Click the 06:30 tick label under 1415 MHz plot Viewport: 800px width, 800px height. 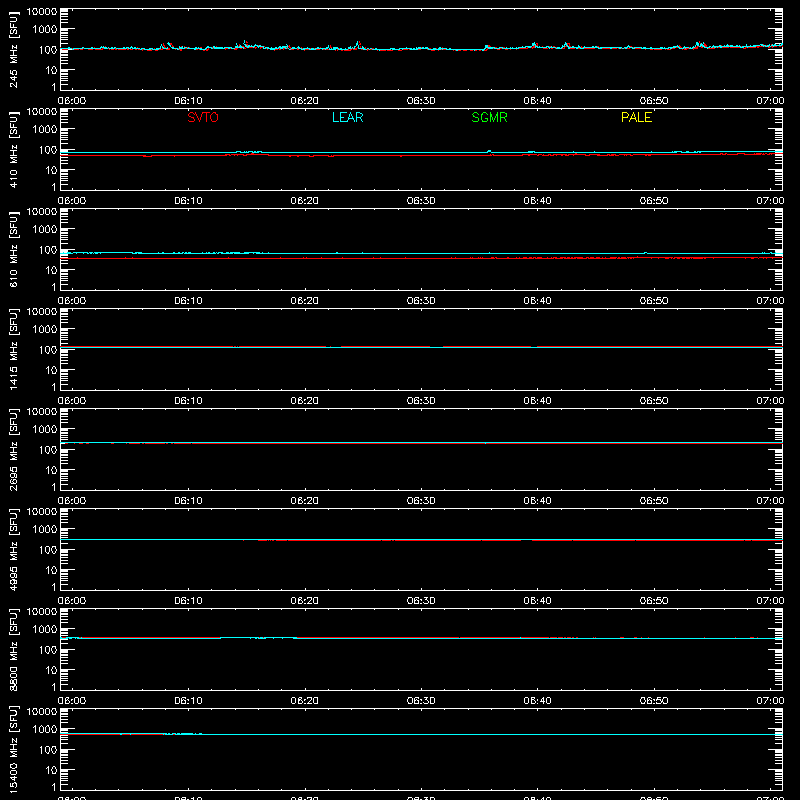(x=421, y=401)
